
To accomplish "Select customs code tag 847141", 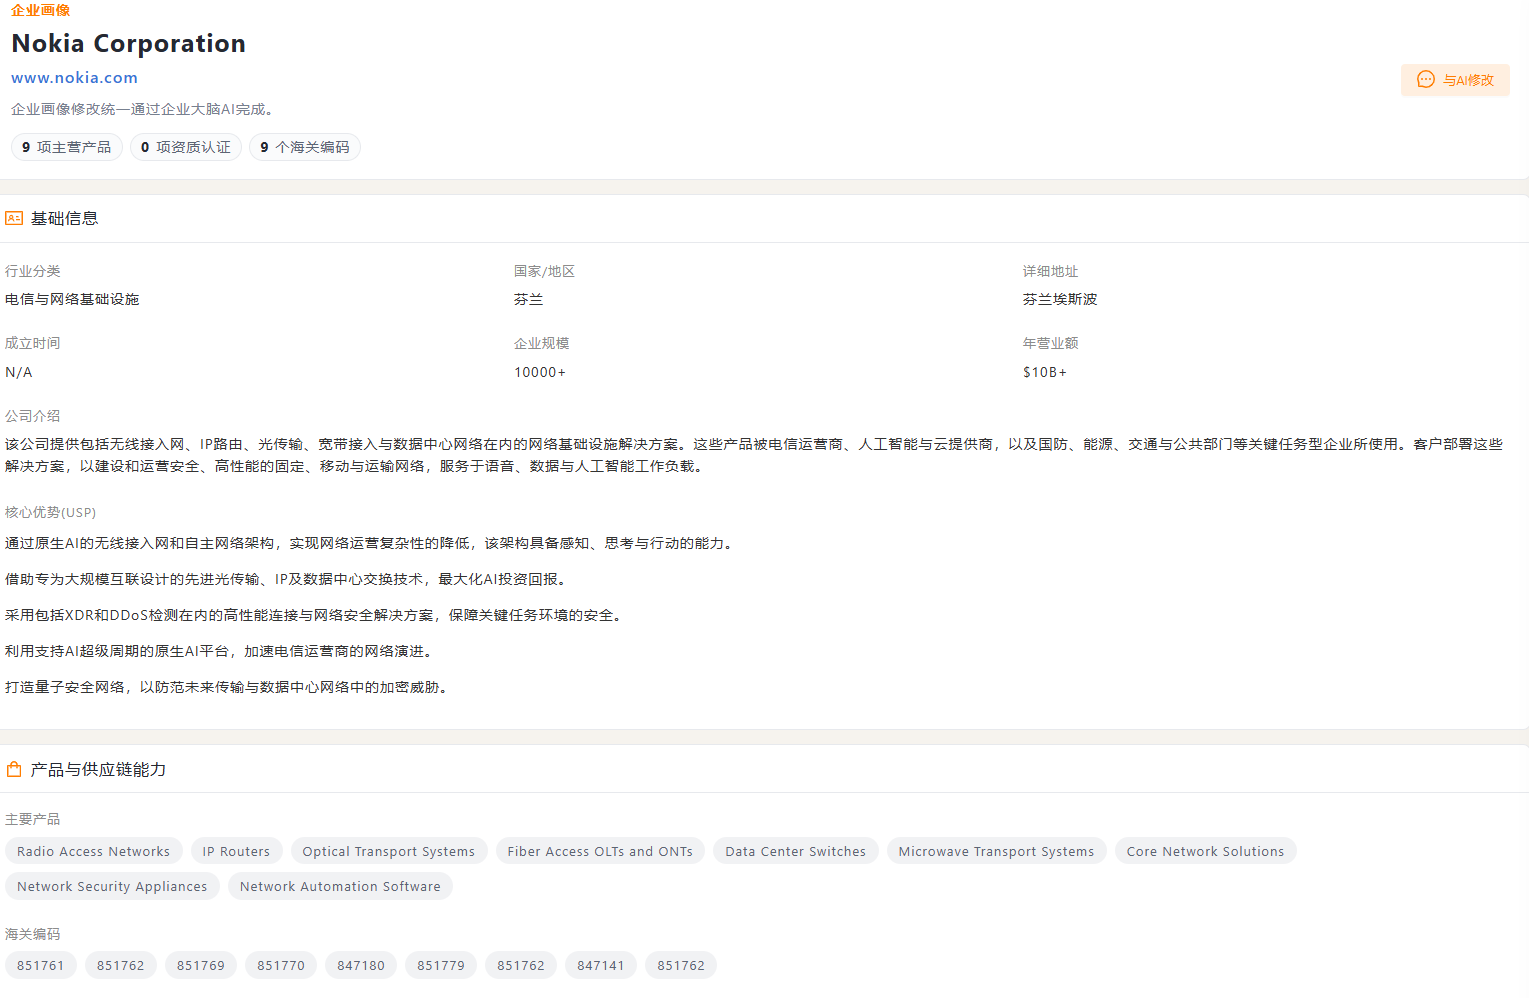I will [x=601, y=965].
